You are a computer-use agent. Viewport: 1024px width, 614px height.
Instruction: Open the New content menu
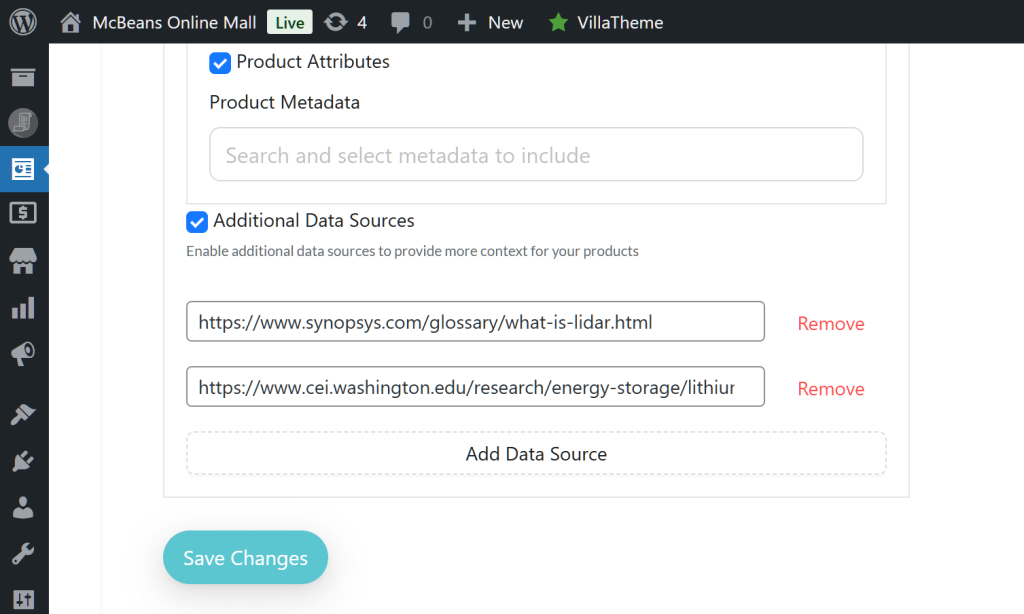(x=490, y=22)
